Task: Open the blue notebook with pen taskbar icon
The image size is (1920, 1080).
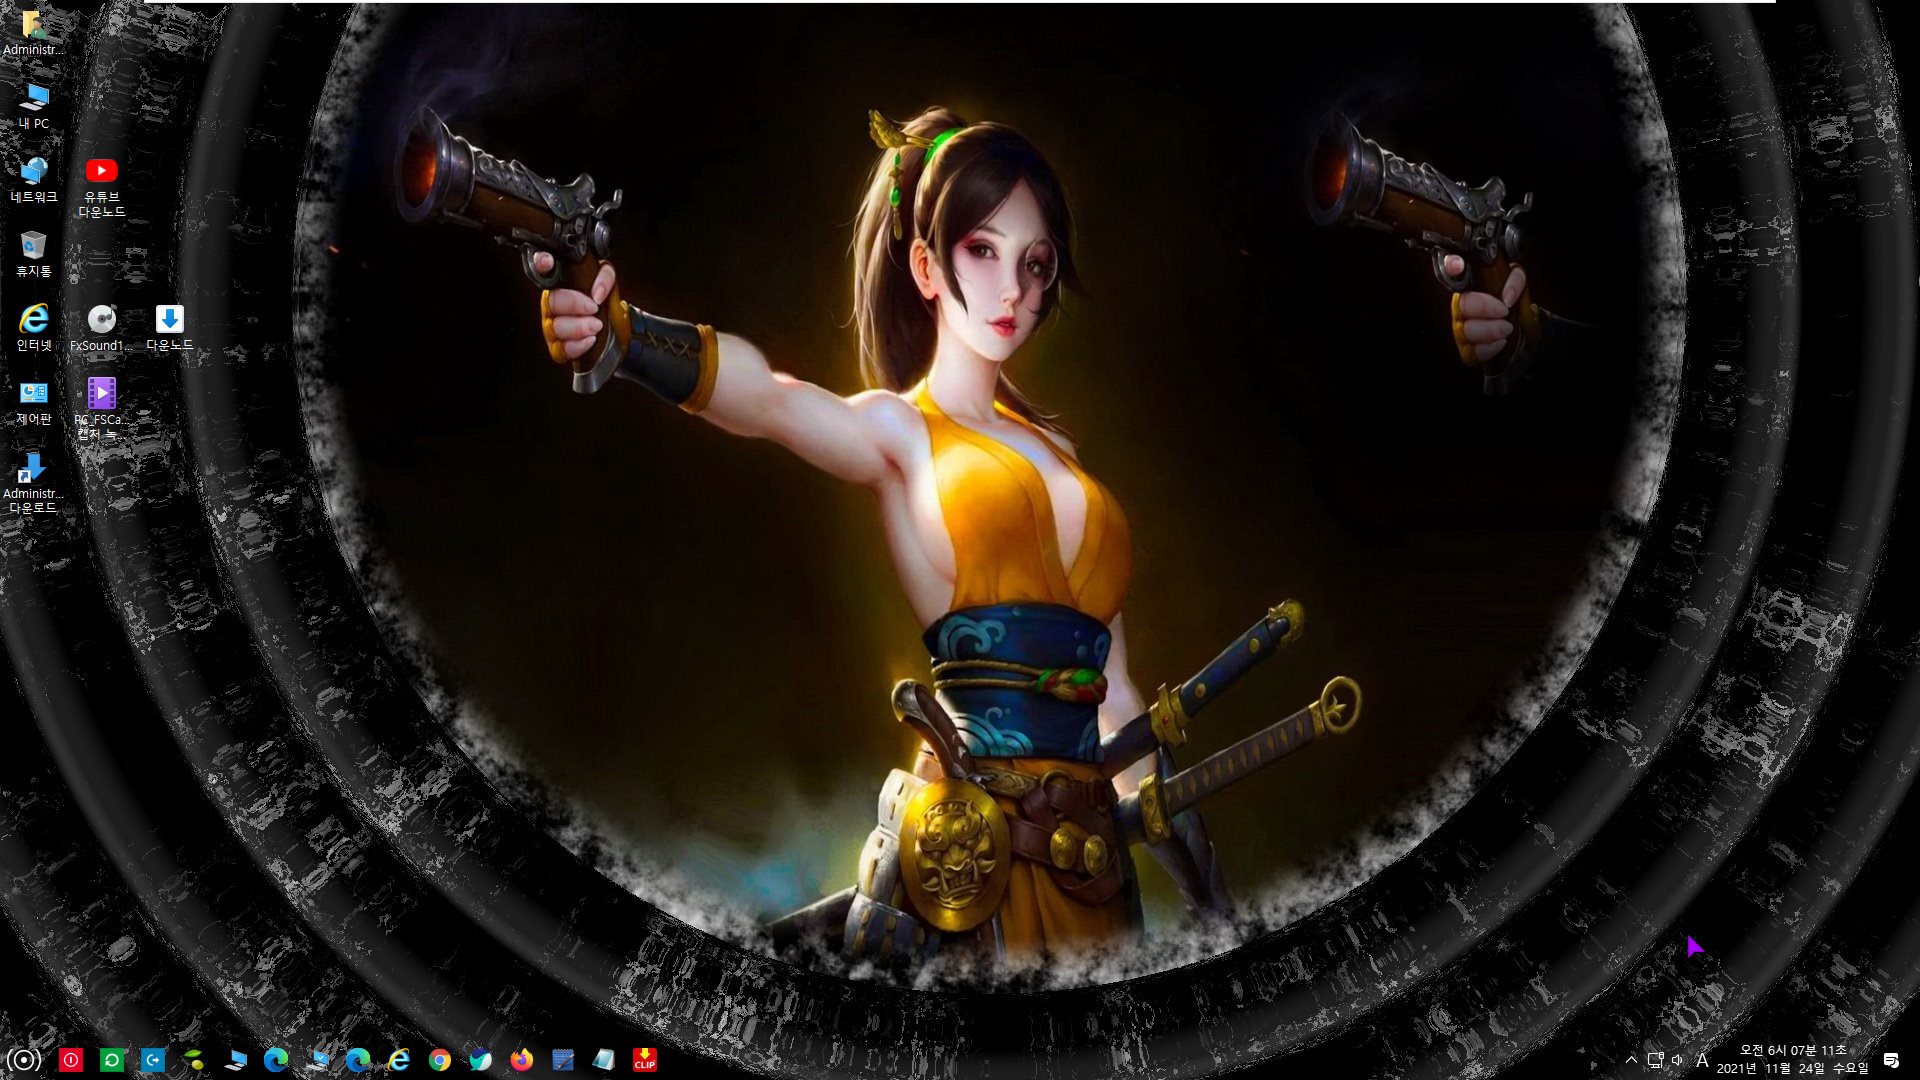Action: point(563,1060)
